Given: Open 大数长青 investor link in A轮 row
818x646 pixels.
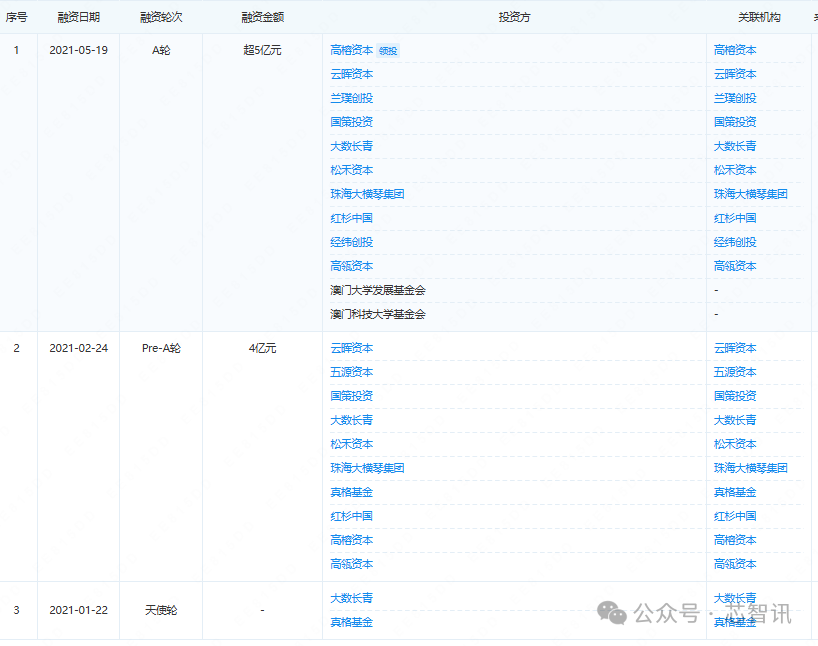Looking at the screenshot, I should [352, 146].
